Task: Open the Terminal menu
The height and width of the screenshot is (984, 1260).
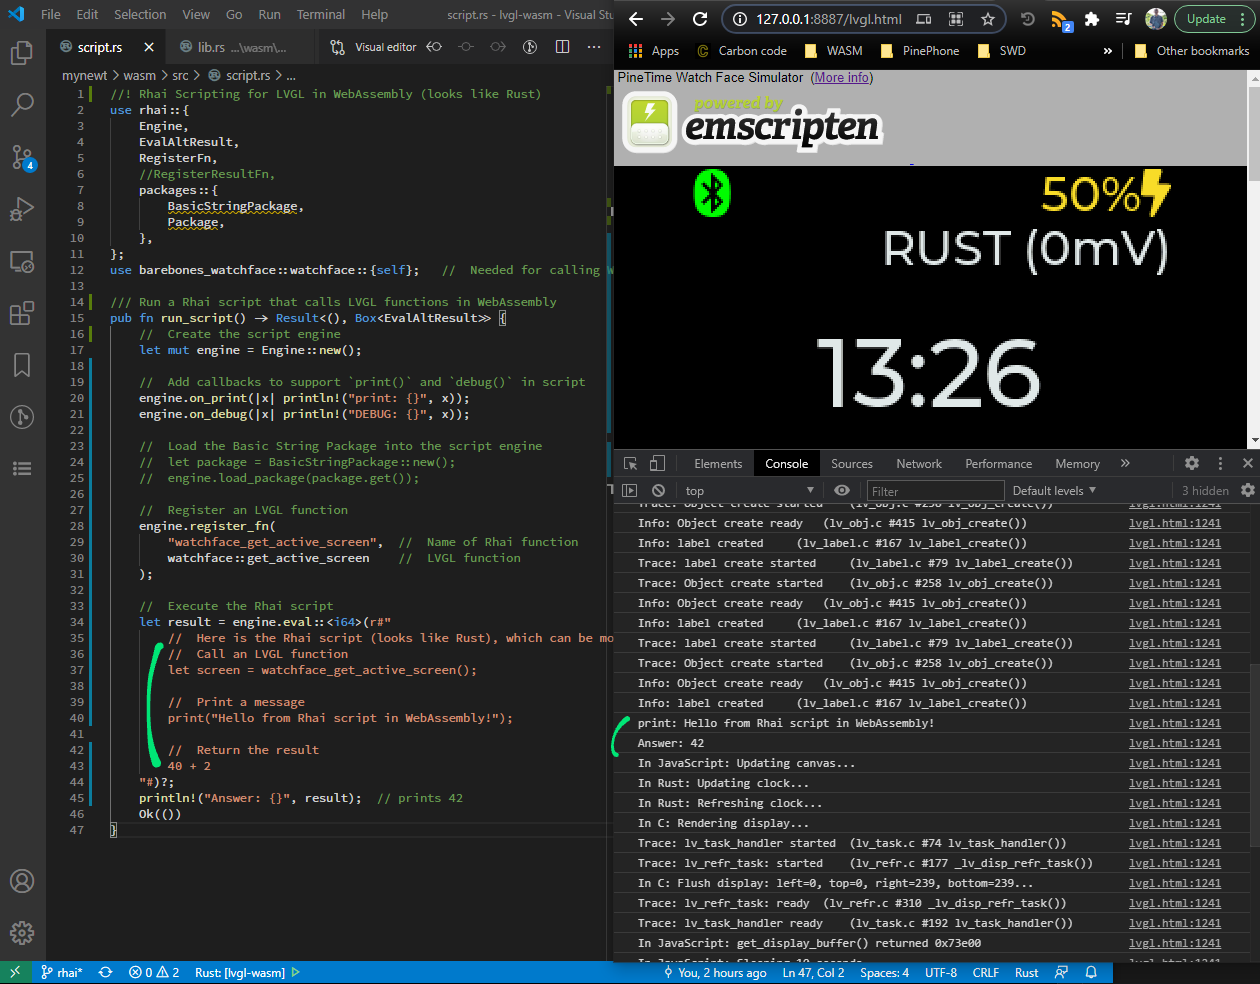Action: (320, 15)
